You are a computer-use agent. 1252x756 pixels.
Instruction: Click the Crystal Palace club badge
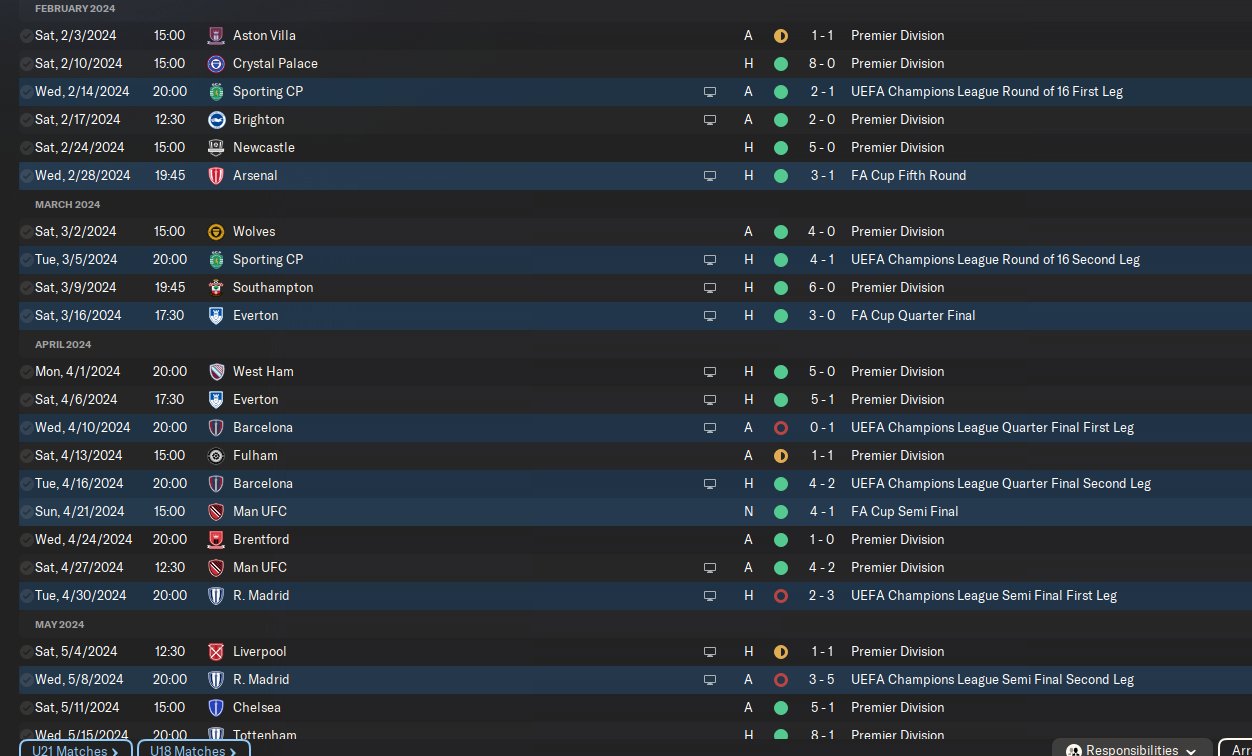[216, 63]
